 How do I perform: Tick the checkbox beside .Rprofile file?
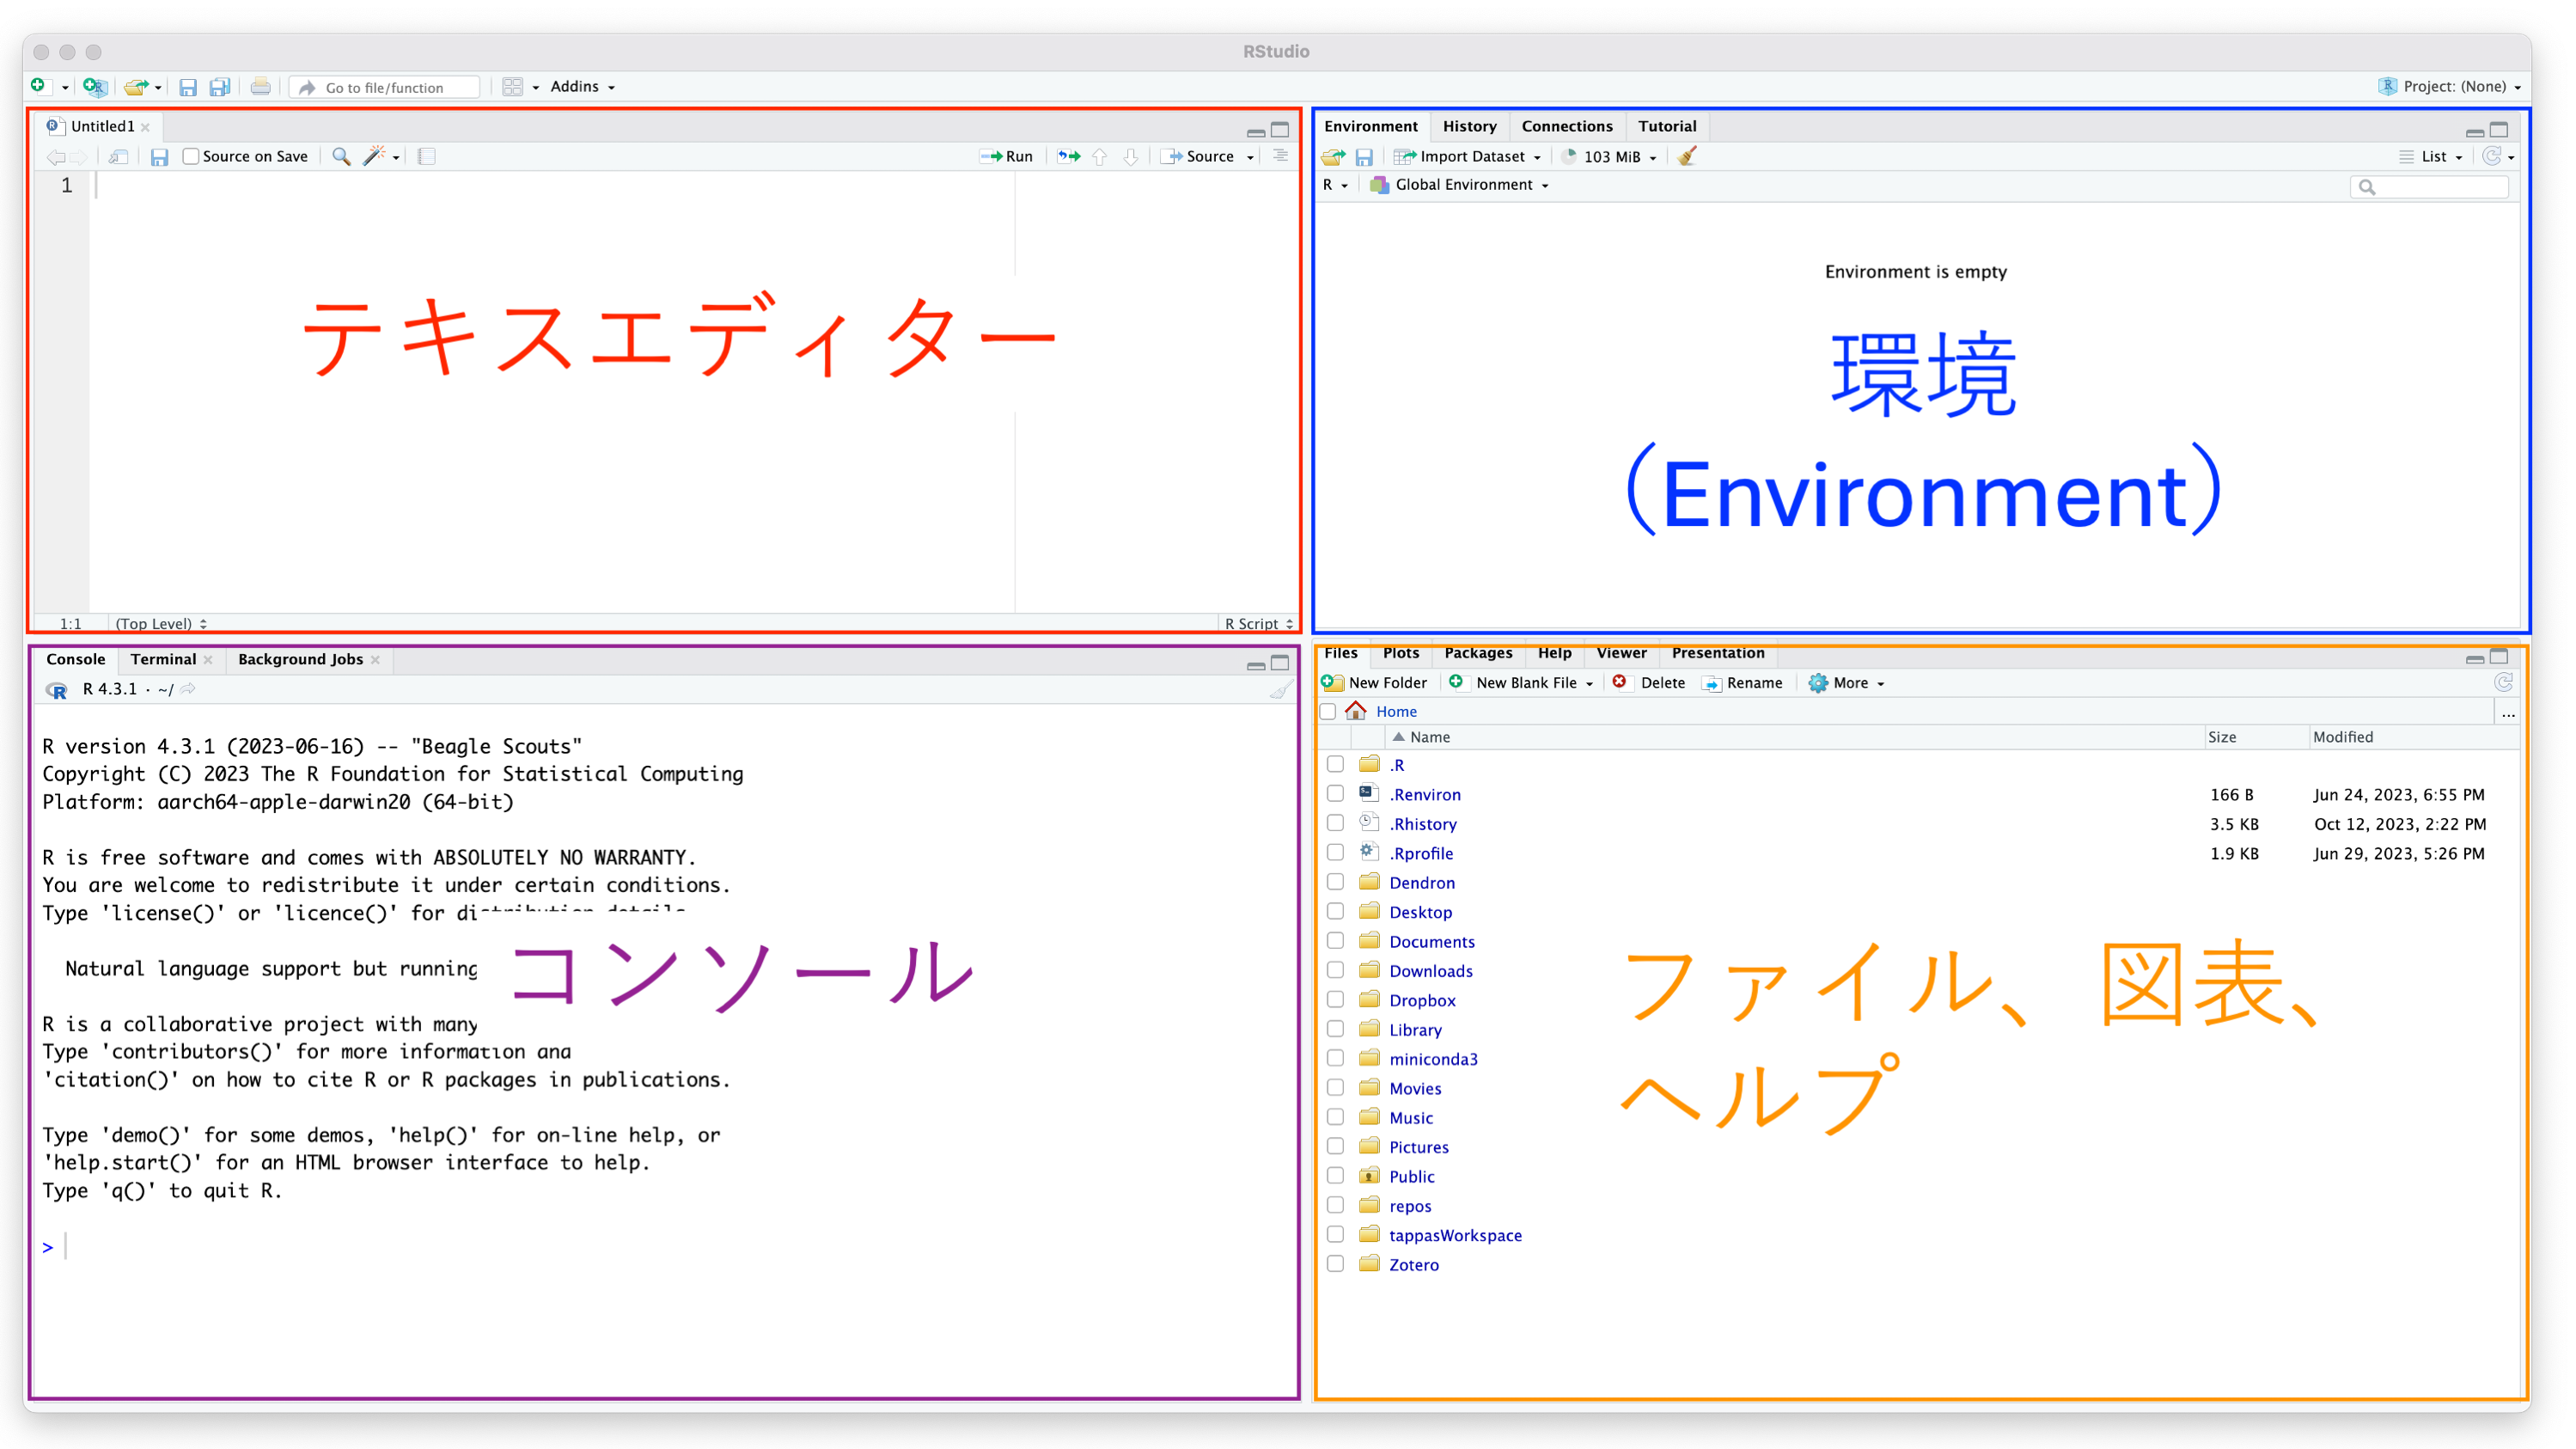coord(1335,853)
